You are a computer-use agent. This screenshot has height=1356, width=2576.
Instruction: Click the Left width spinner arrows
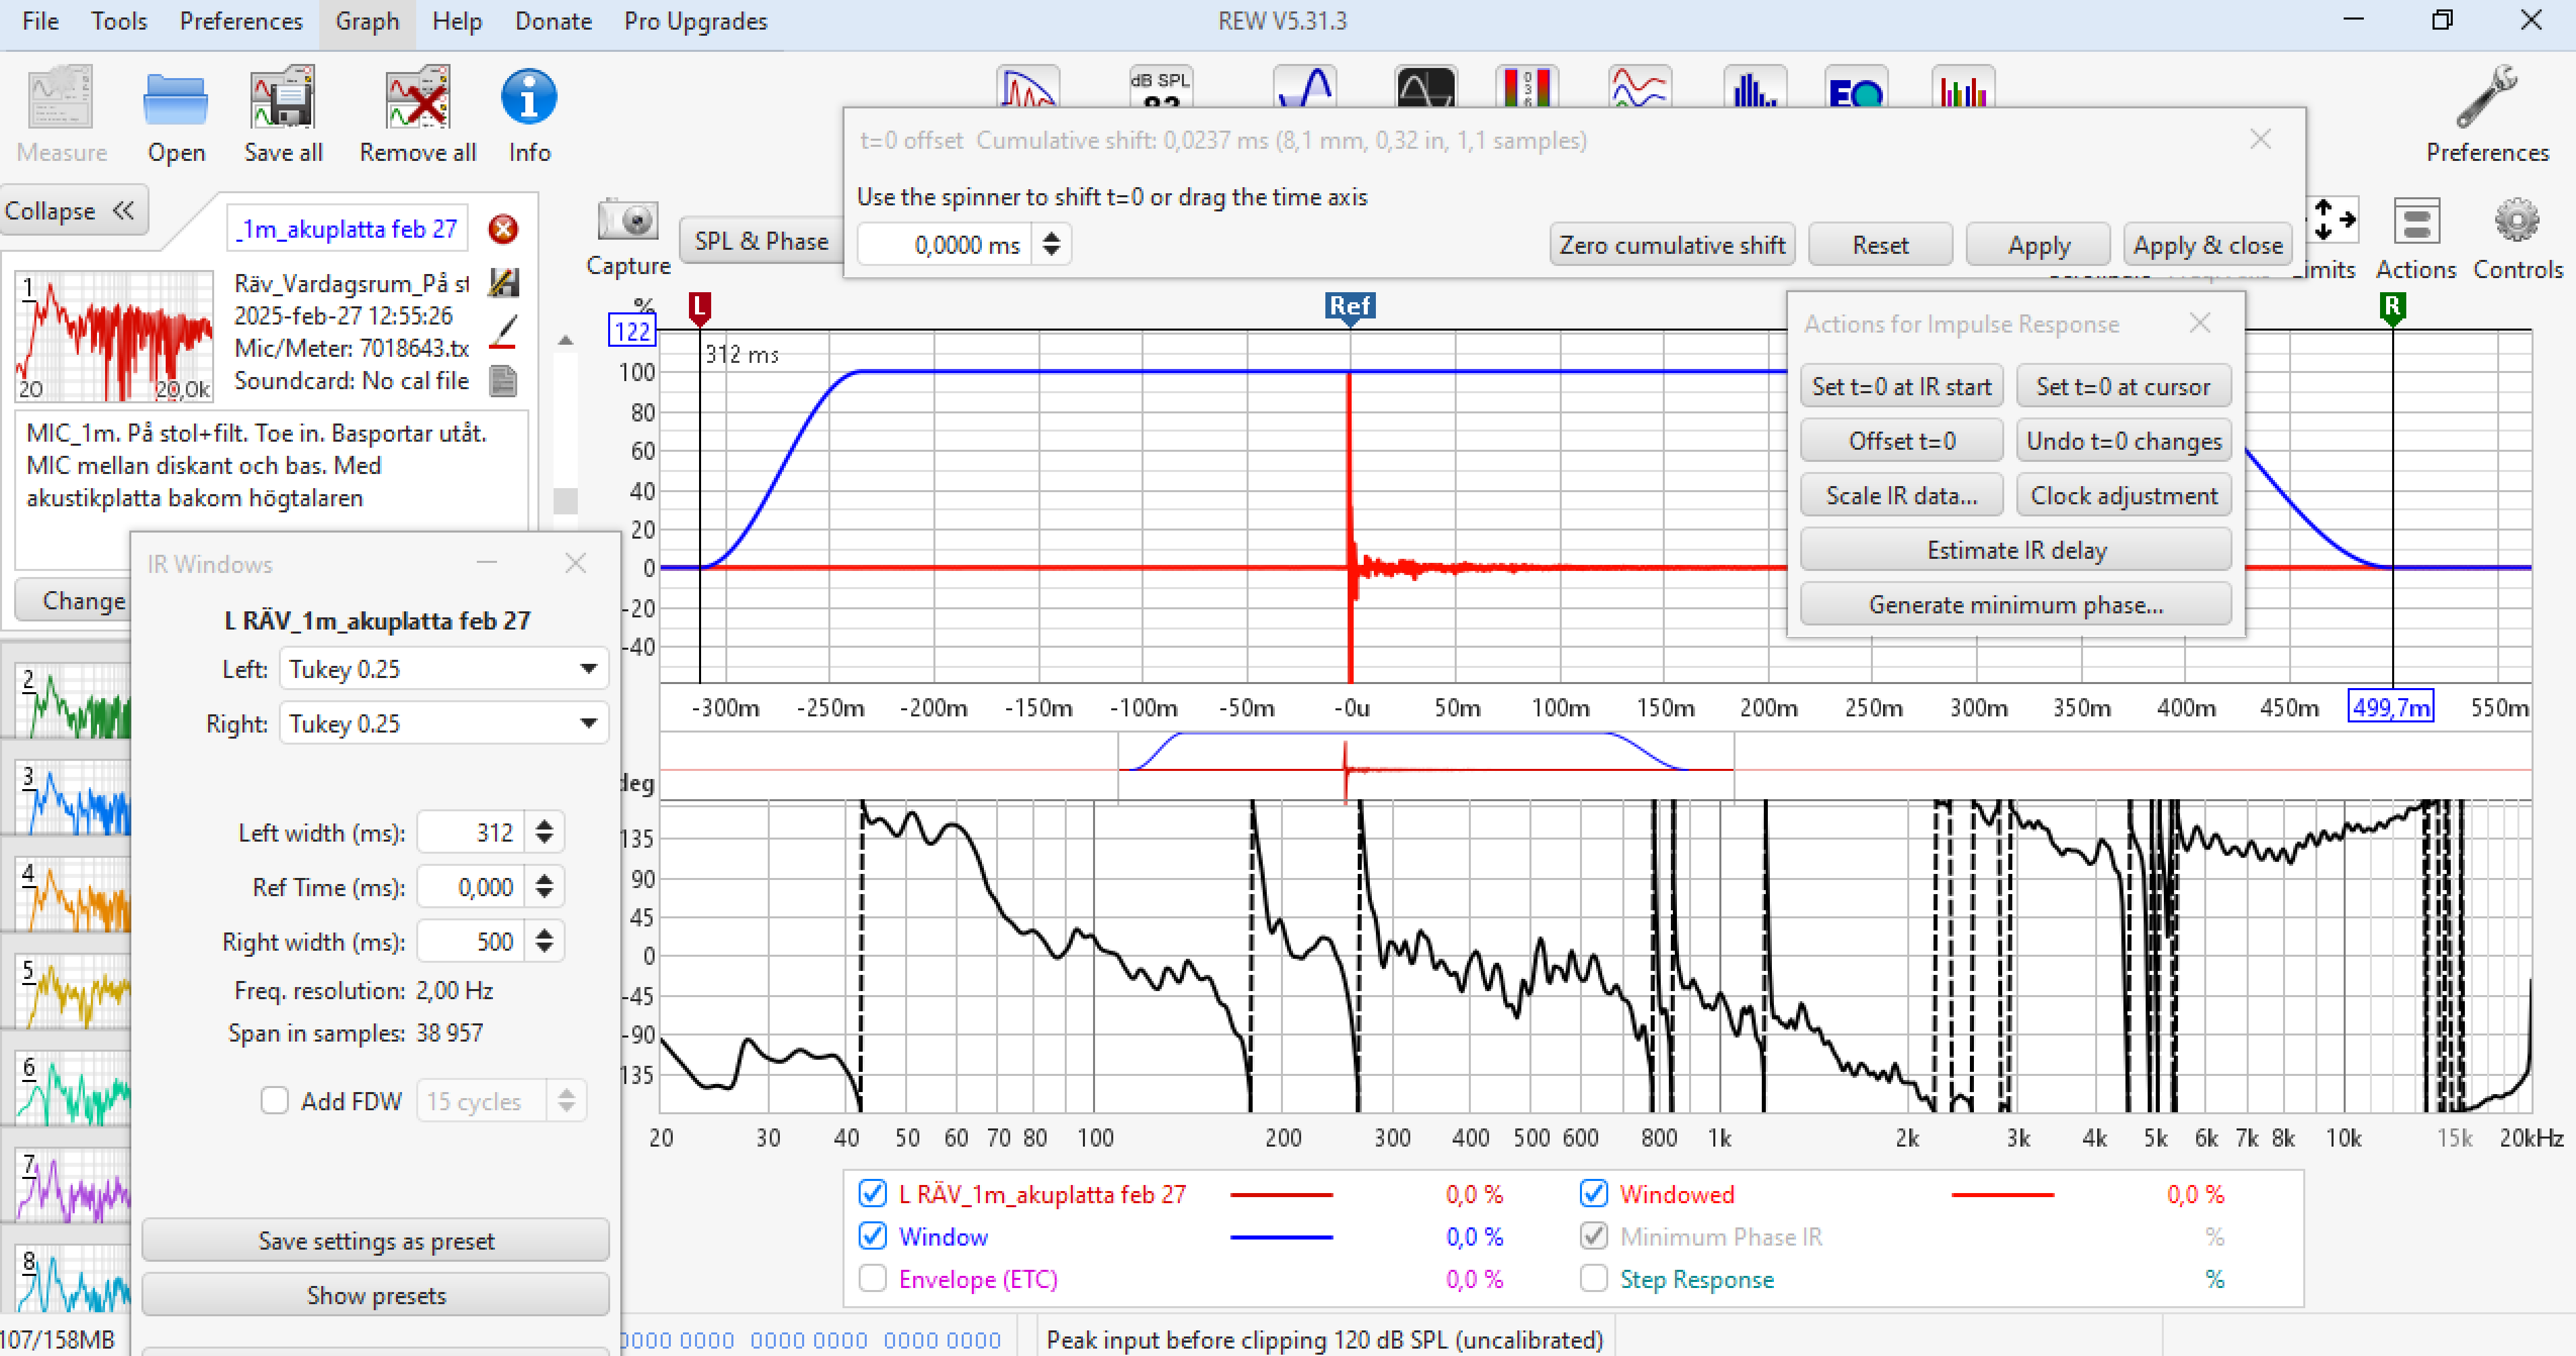coord(544,831)
